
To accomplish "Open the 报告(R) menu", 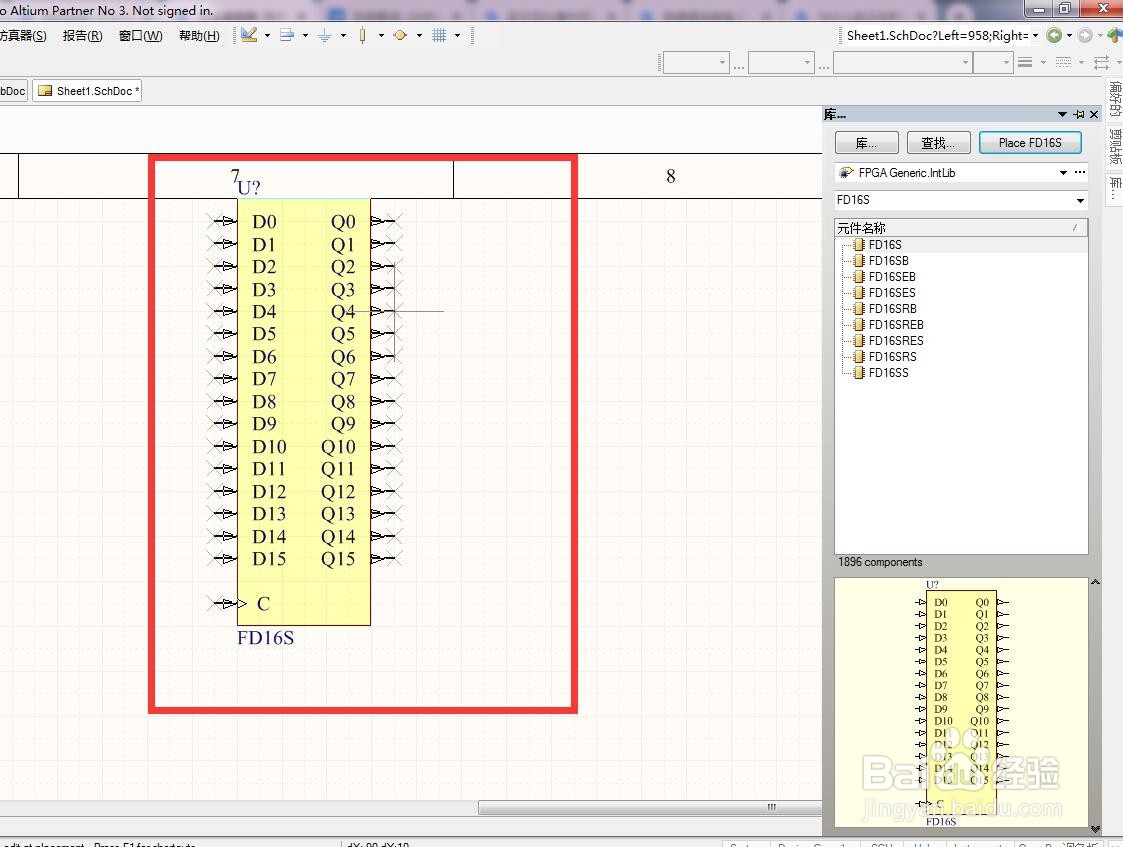I will (x=82, y=36).
